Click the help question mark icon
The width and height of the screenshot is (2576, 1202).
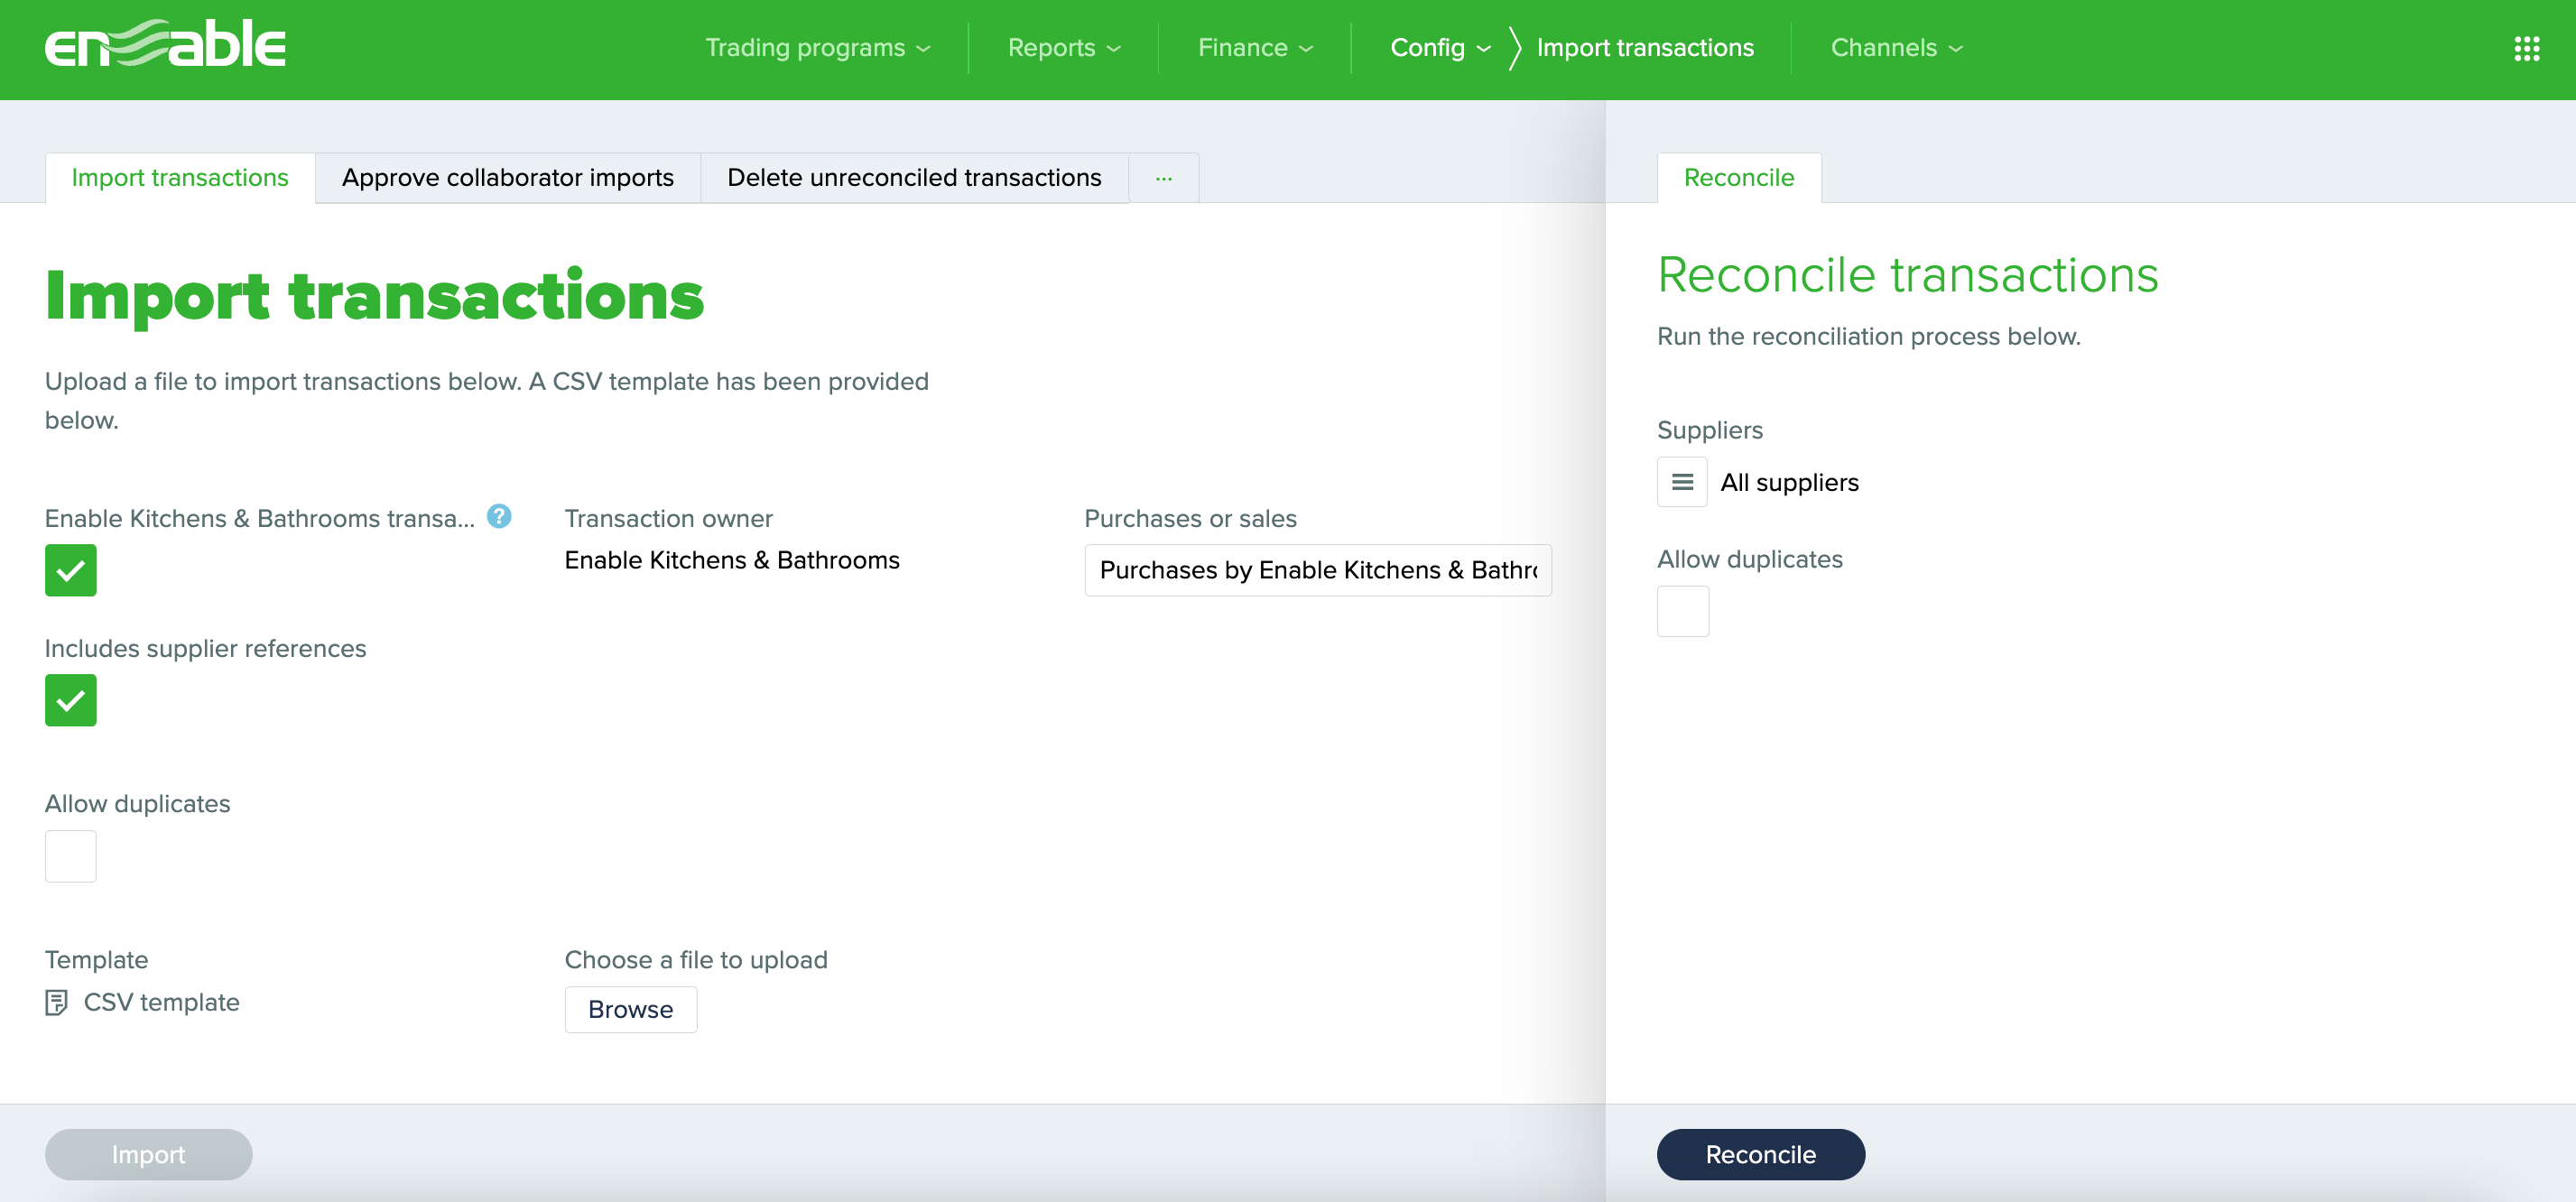(x=499, y=516)
